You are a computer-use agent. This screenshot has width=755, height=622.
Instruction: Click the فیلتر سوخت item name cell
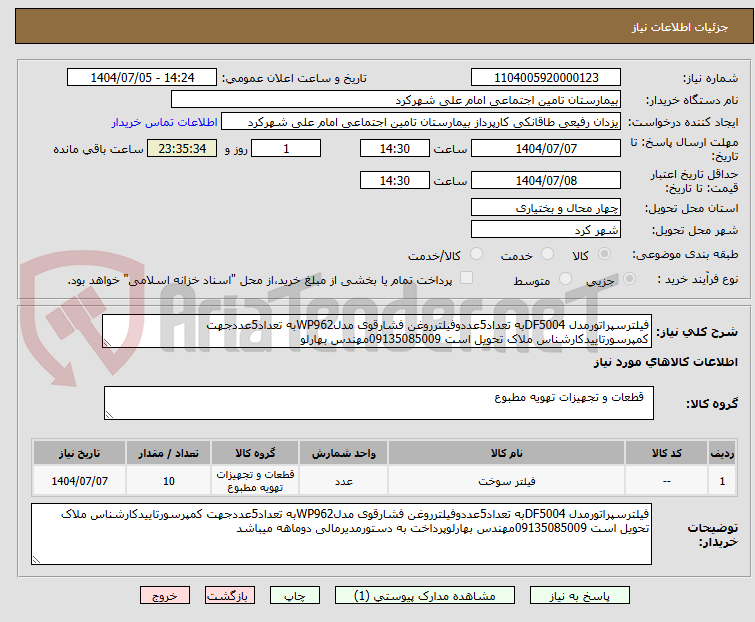(507, 480)
